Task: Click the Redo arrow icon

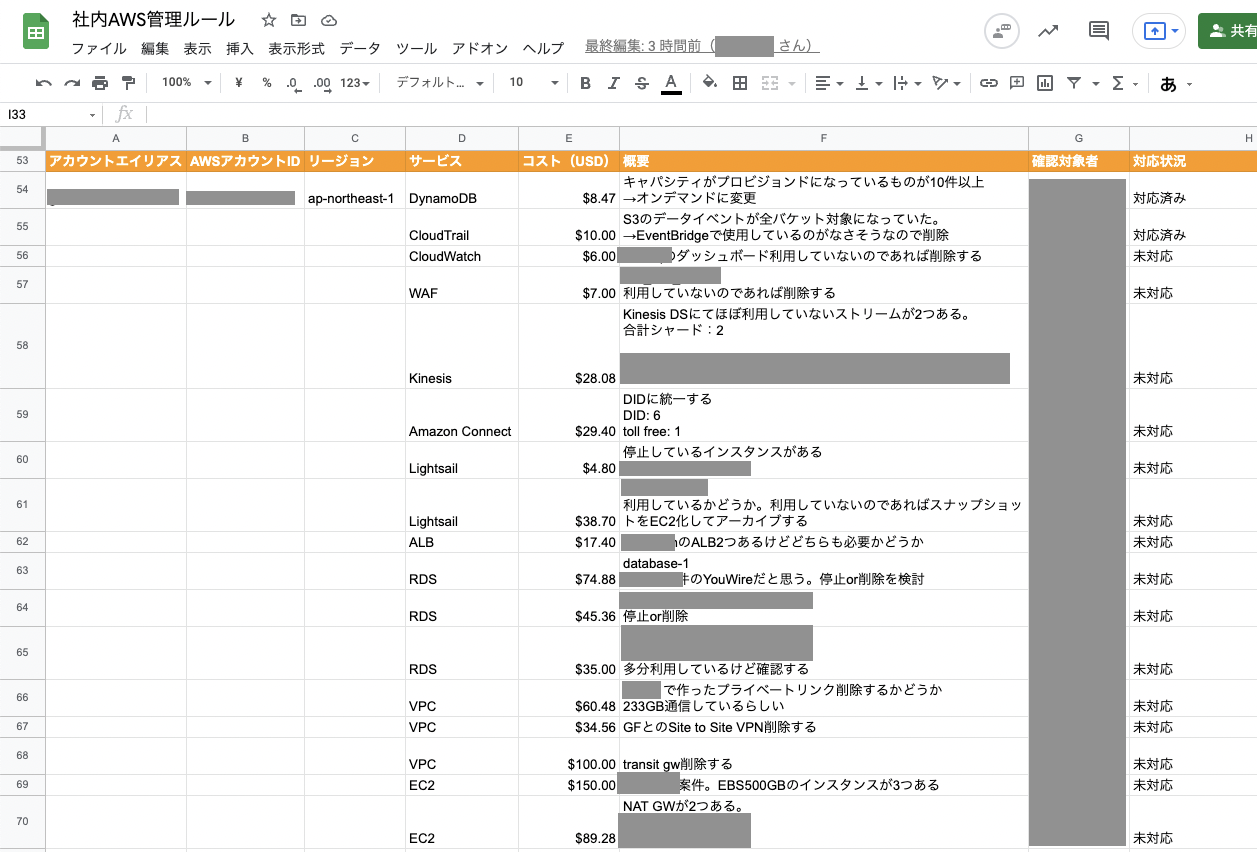Action: [72, 83]
